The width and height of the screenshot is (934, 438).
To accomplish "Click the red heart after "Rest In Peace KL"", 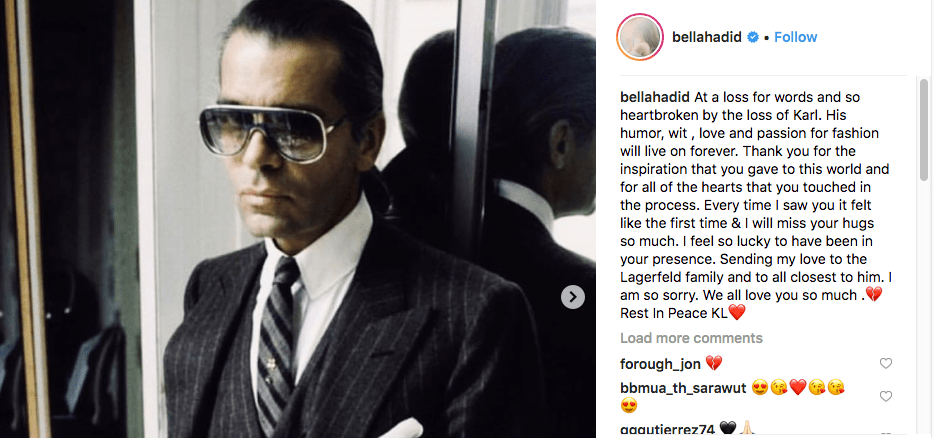I will pos(737,313).
